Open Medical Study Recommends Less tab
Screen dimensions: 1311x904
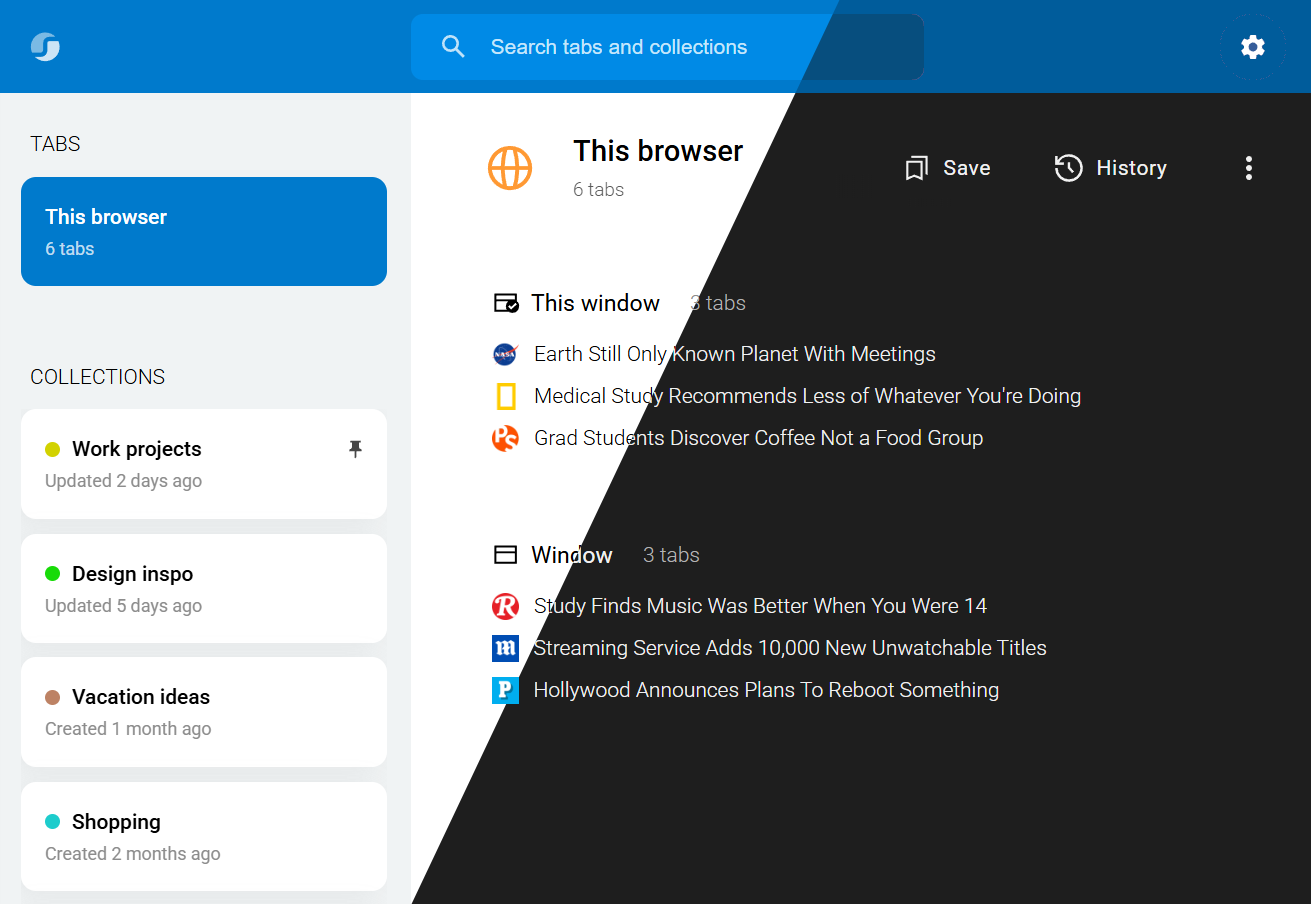pos(808,396)
